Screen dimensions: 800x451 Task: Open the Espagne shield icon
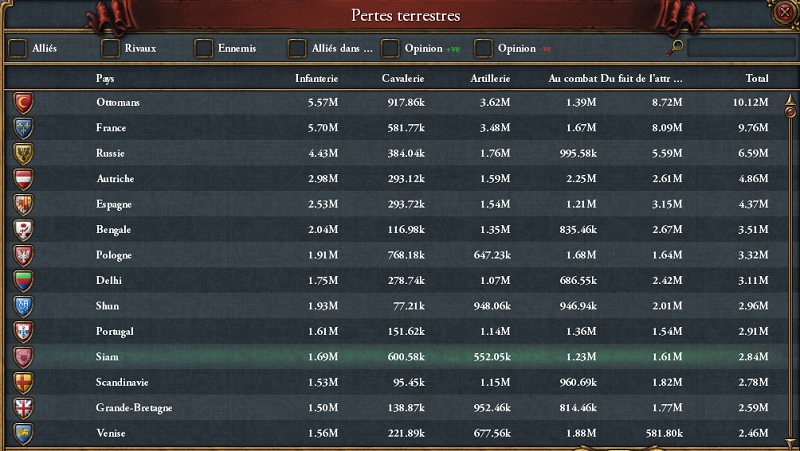(x=23, y=205)
